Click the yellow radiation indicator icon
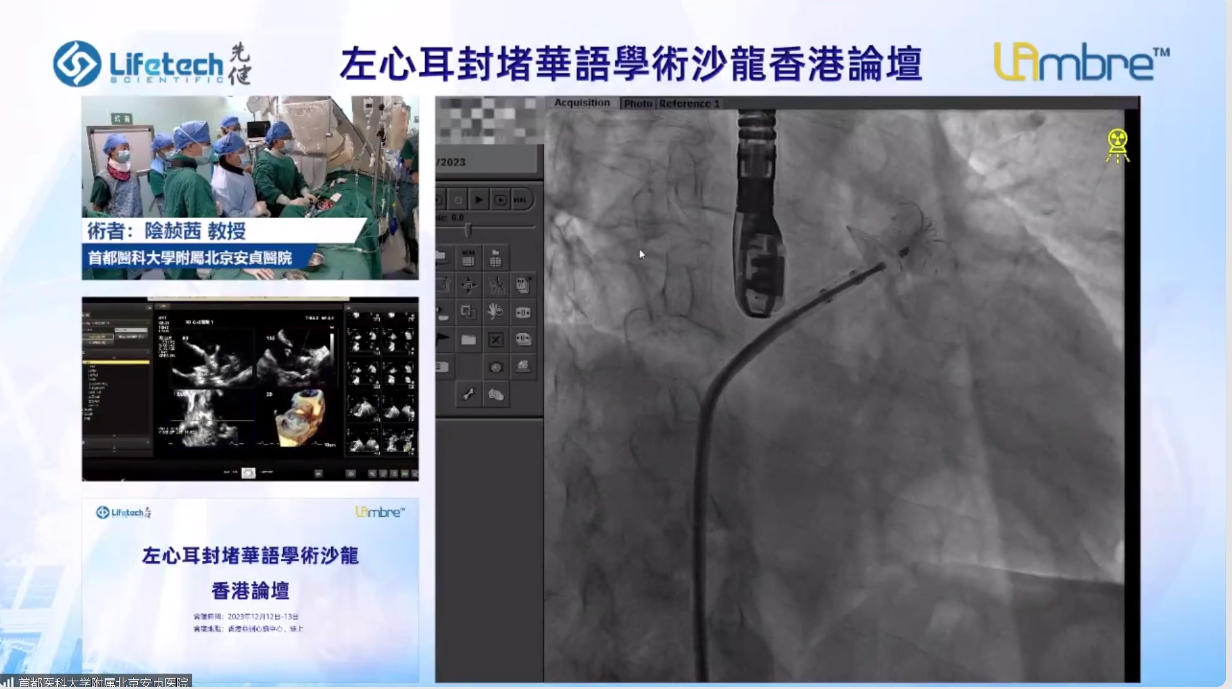This screenshot has height=689, width=1232. coord(1117,145)
